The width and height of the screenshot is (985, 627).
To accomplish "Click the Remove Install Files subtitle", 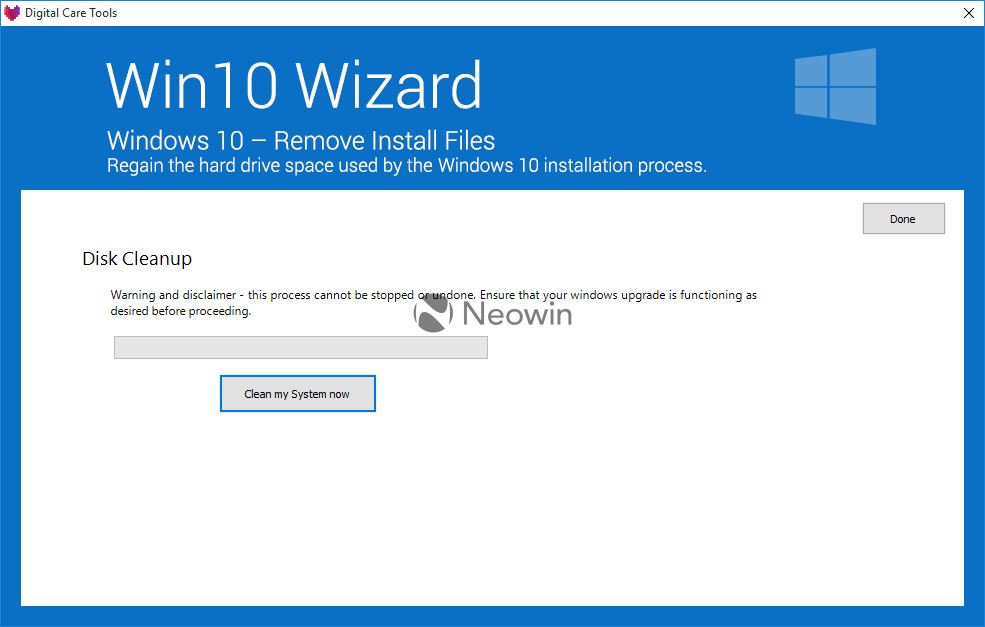I will point(300,140).
